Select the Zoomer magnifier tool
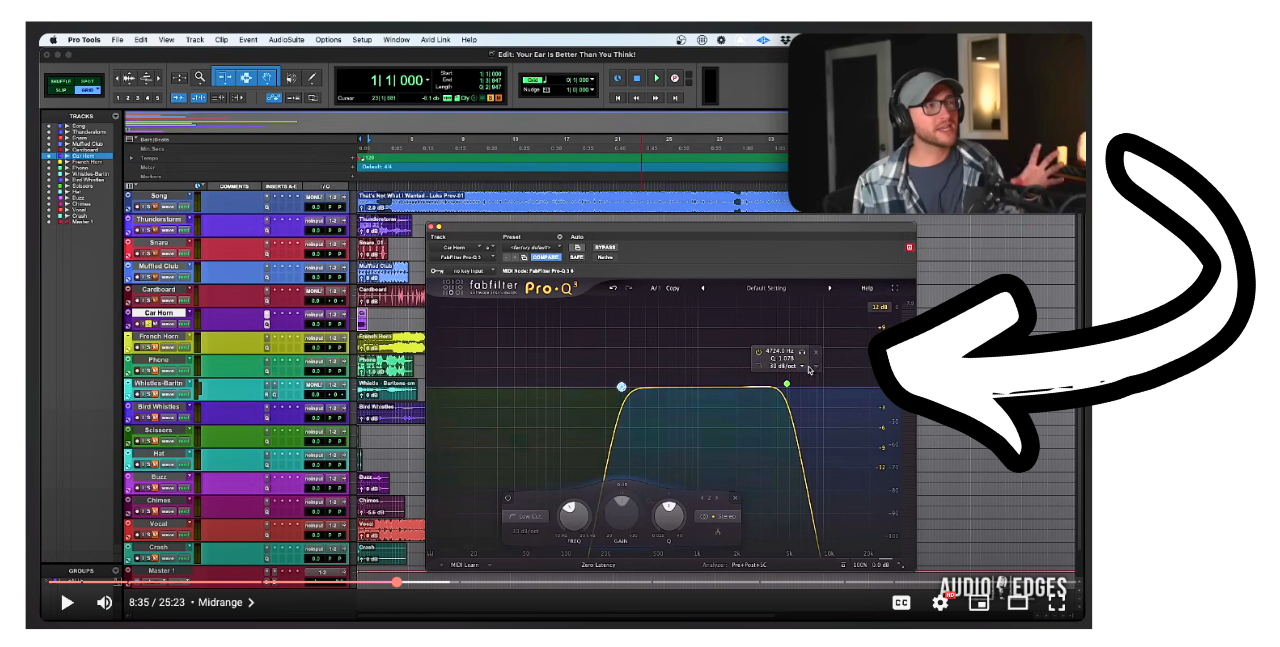This screenshot has height=647, width=1280. [x=200, y=77]
